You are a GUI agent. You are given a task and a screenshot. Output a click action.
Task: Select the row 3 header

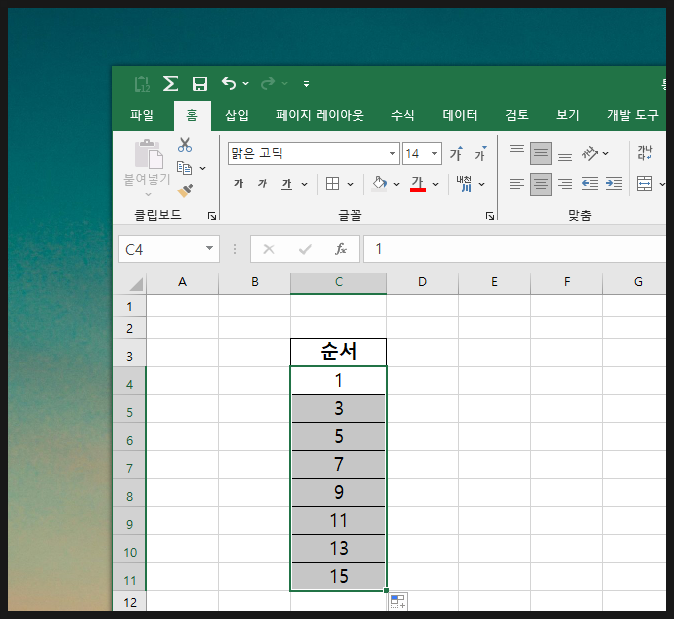point(129,353)
